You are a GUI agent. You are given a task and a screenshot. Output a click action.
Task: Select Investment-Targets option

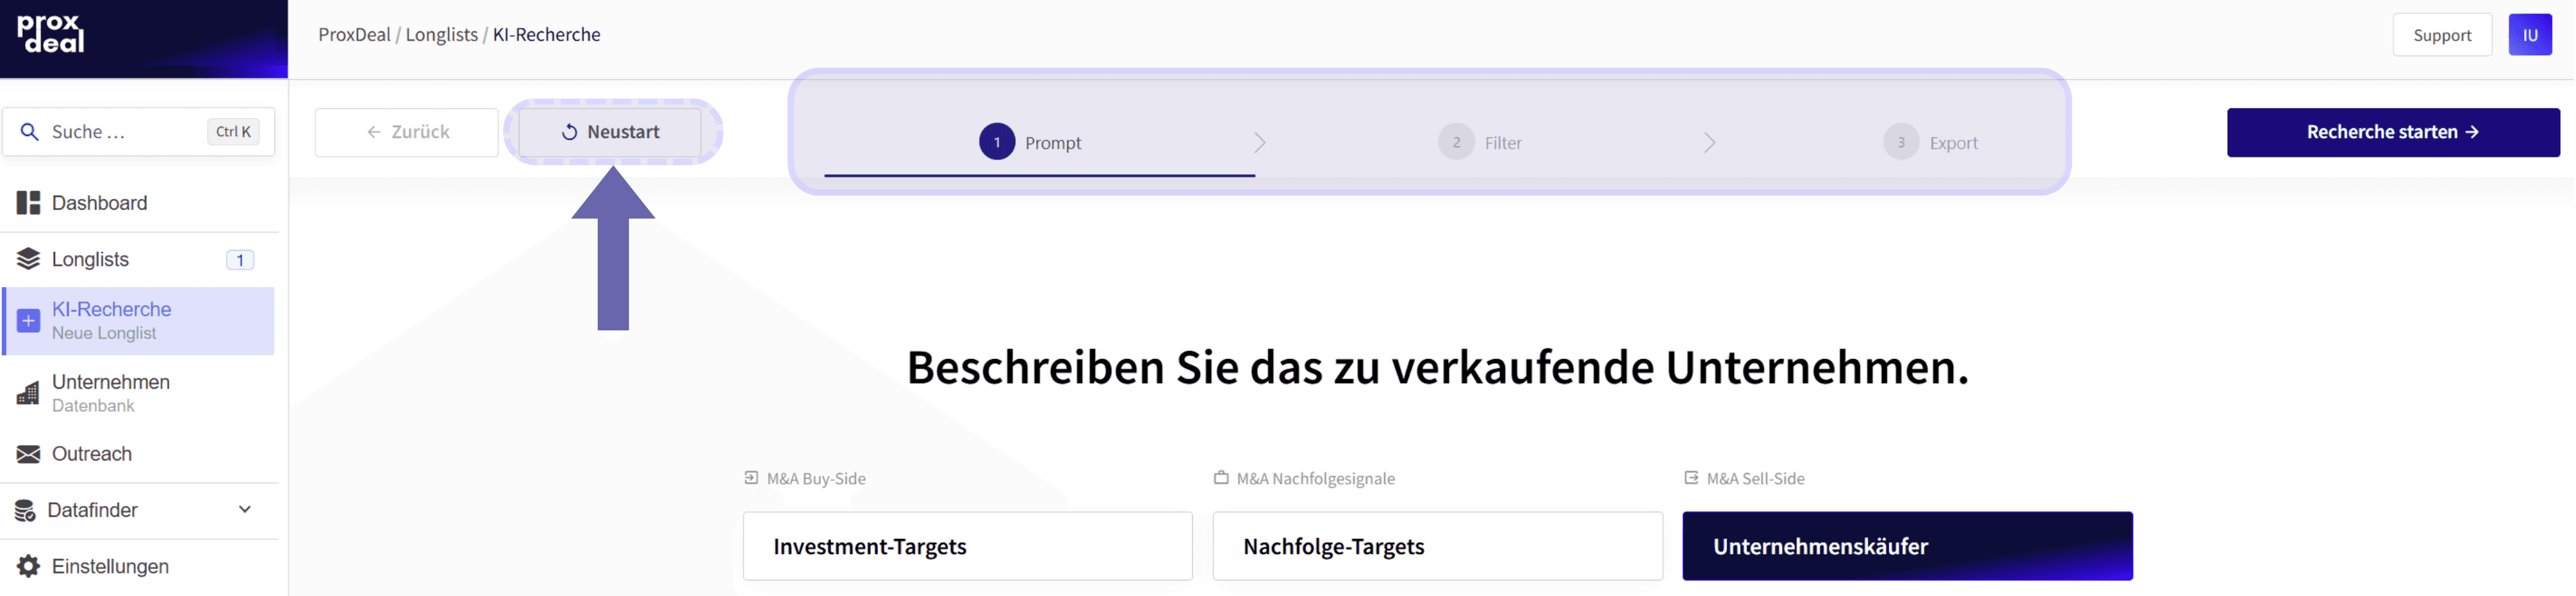coord(967,546)
